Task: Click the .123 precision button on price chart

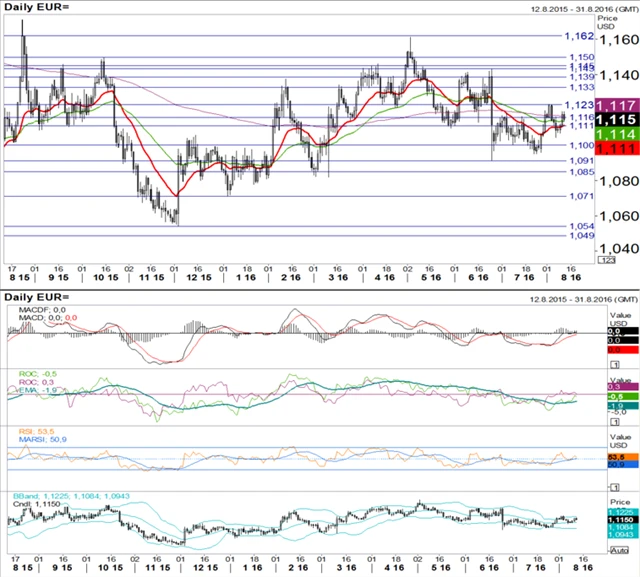Action: [x=605, y=260]
